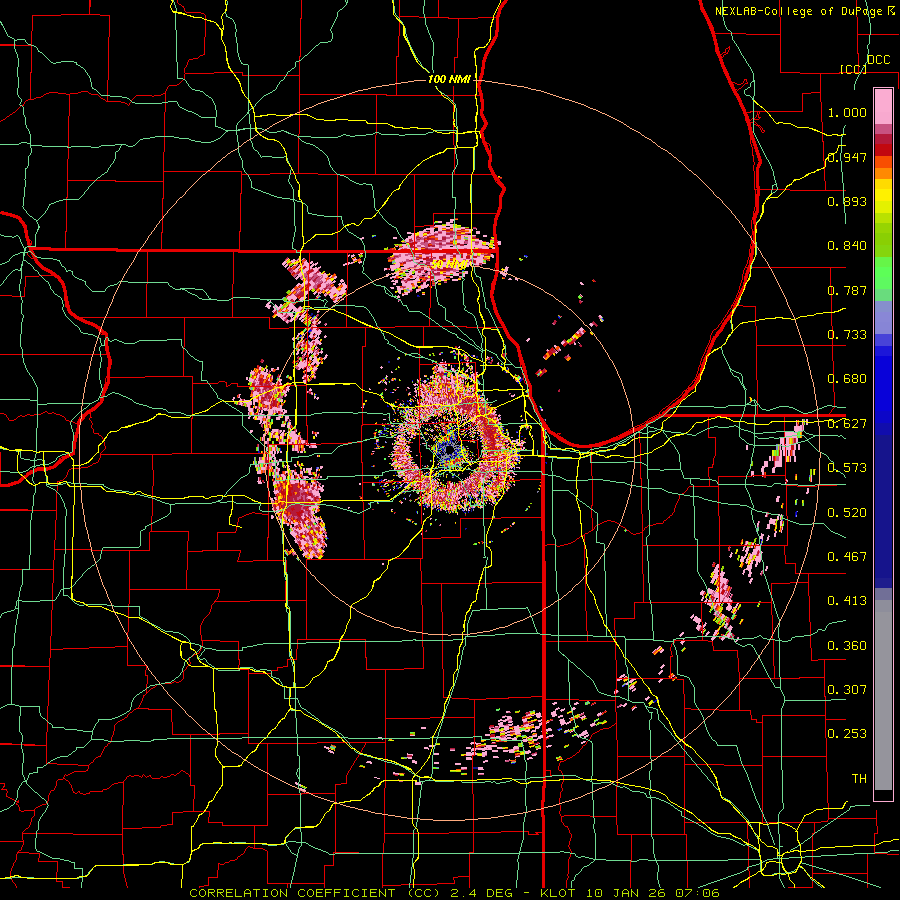Click the 0.680 legend value

pos(847,379)
